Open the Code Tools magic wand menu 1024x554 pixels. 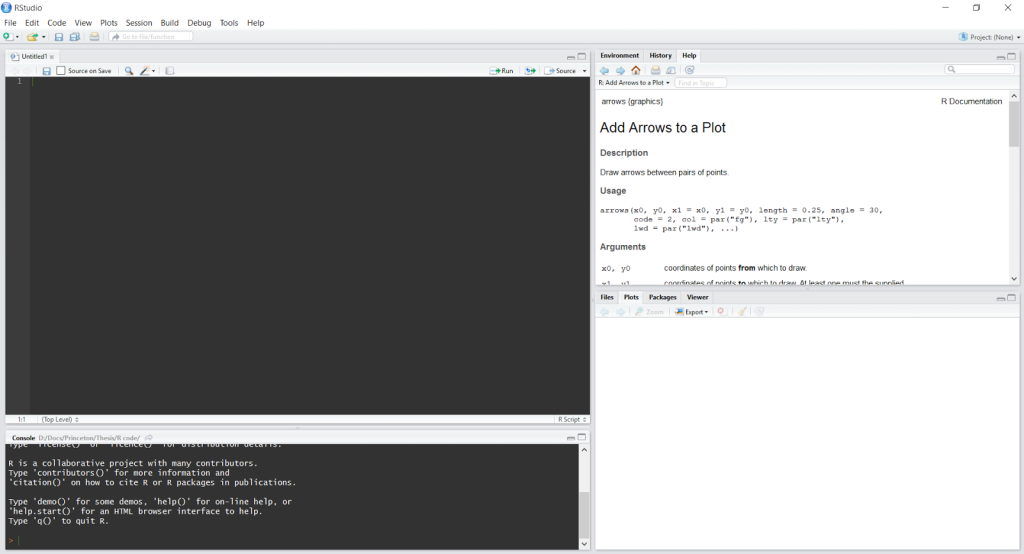[x=147, y=71]
